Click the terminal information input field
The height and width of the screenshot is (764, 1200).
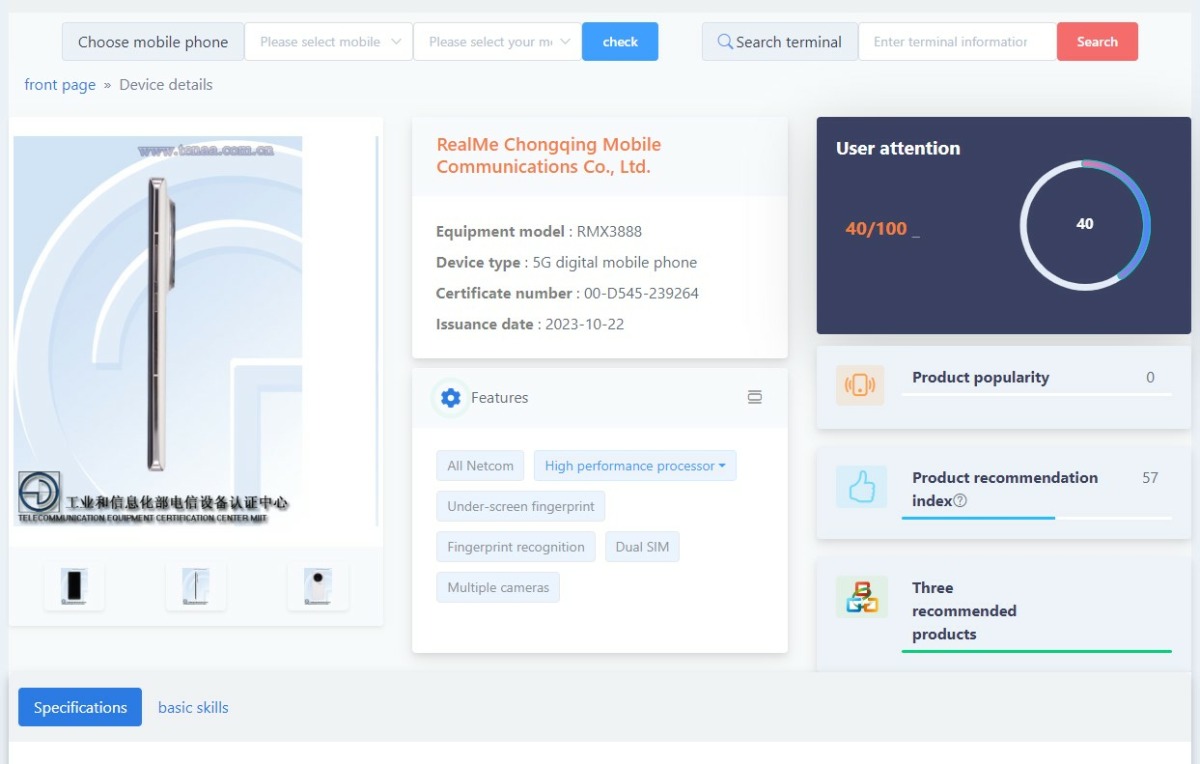[956, 42]
